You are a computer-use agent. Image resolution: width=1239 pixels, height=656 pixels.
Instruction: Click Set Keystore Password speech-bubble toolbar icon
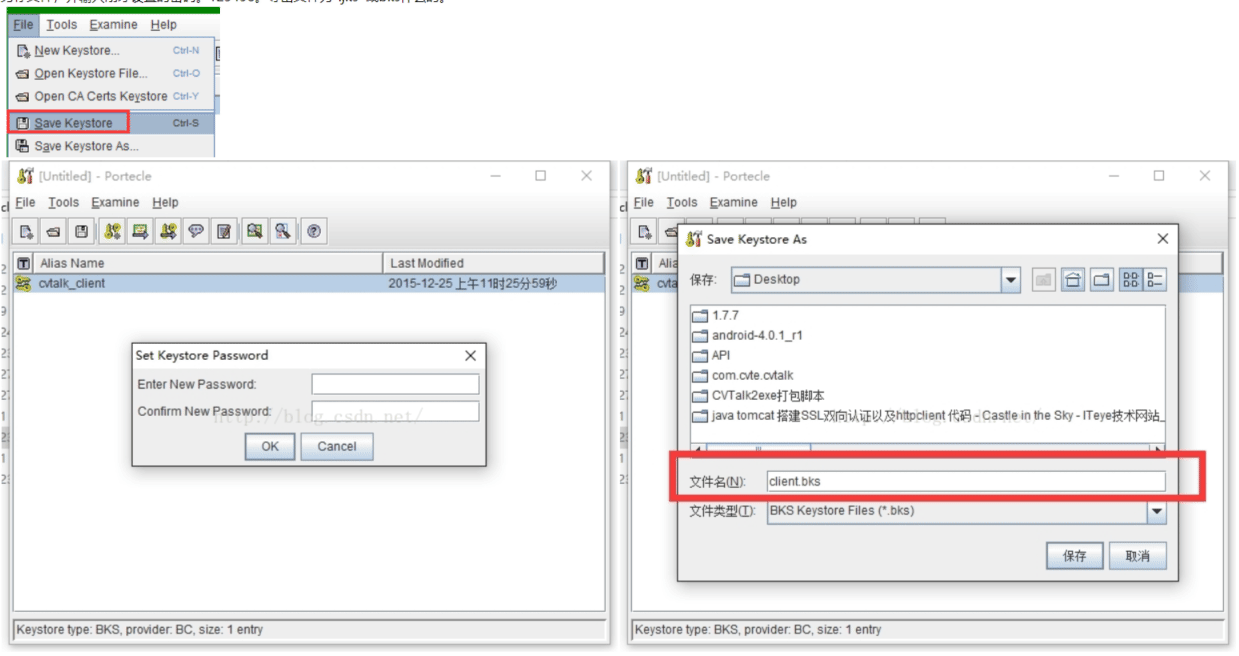(196, 231)
